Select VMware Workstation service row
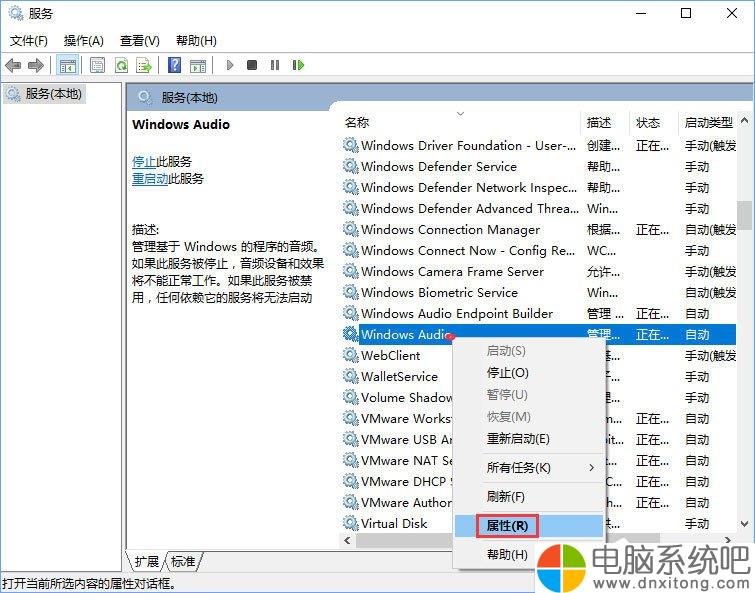755x593 pixels. click(539, 418)
